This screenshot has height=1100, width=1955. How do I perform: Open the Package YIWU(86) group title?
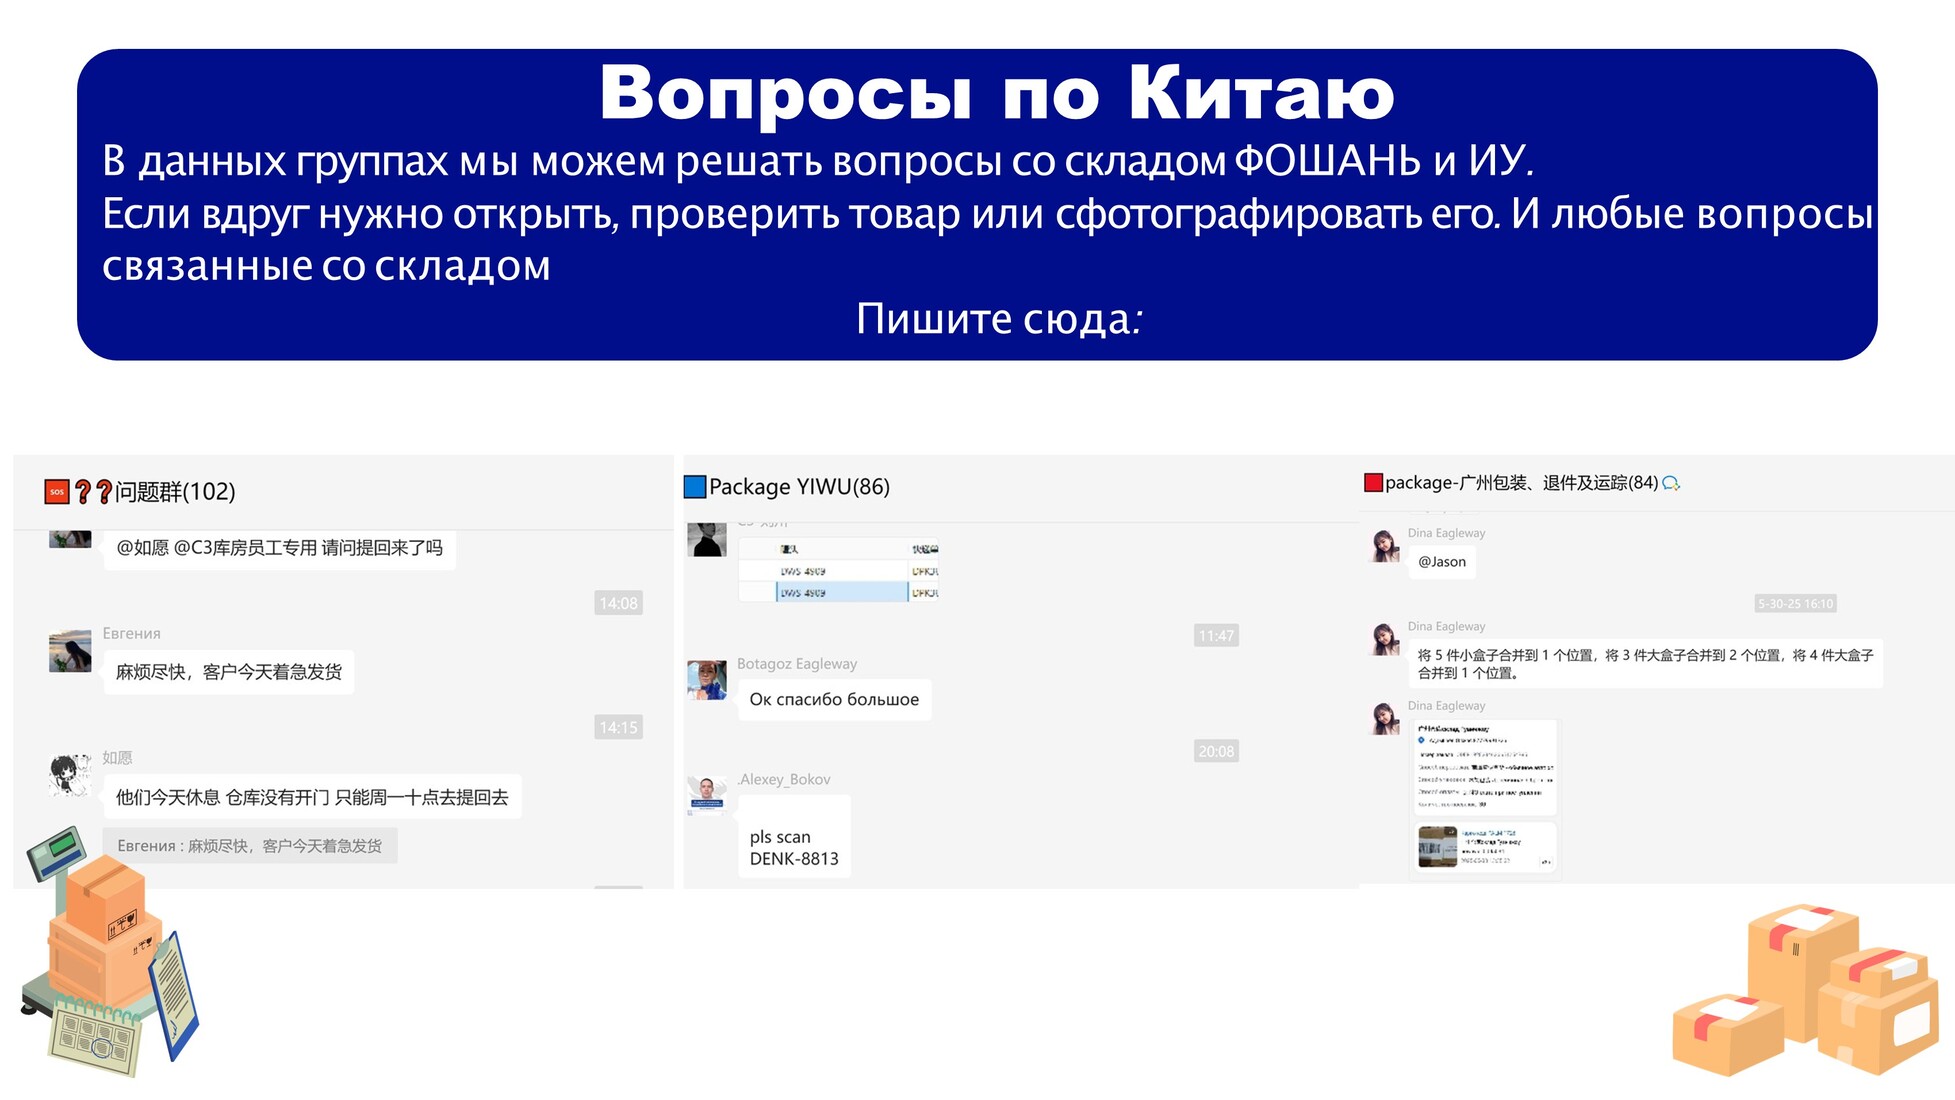coord(799,487)
